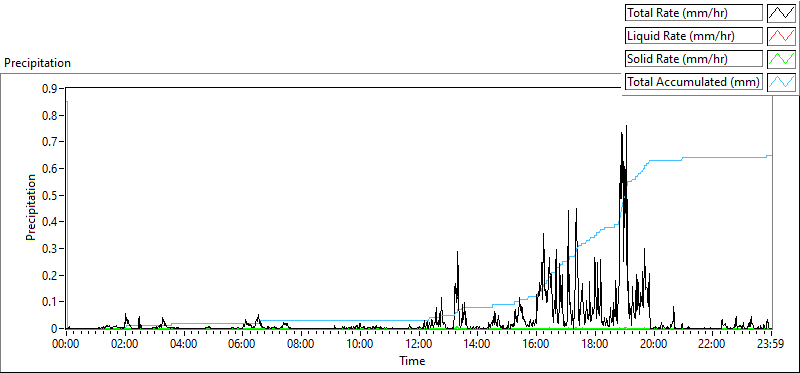The image size is (800, 373).
Task: Click the Solid Rate green line-style icon
Action: [782, 59]
